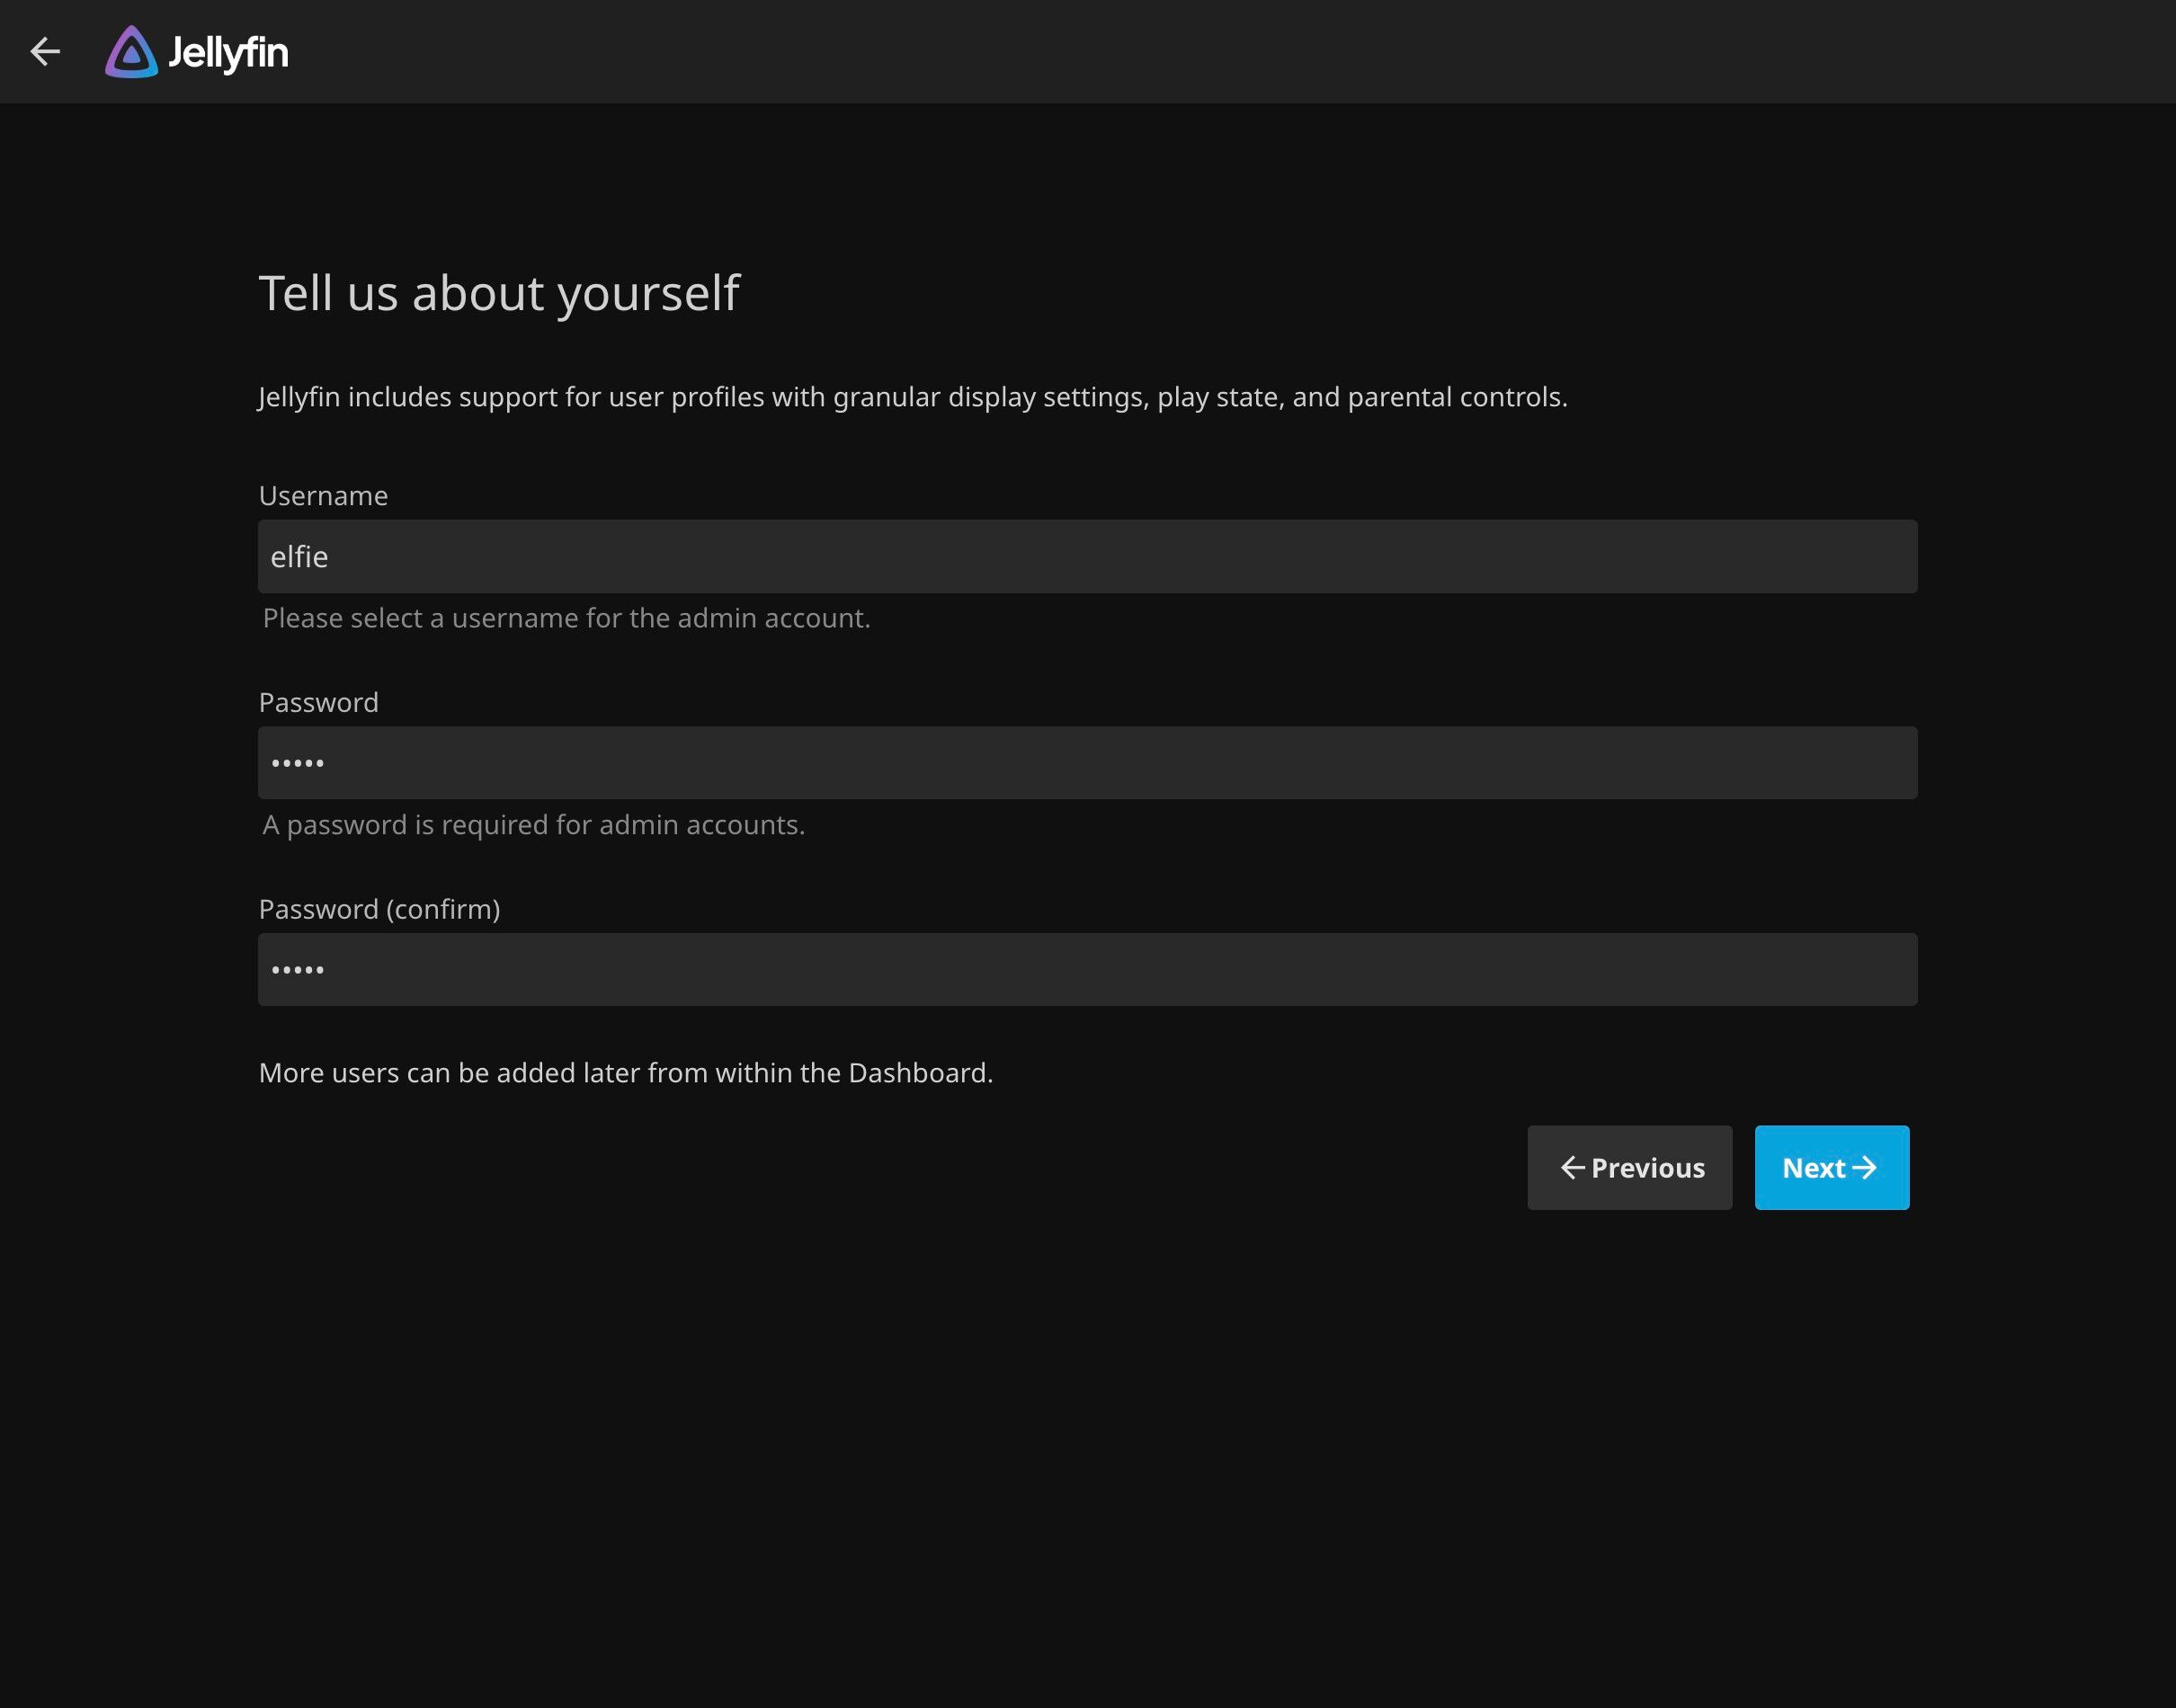Image resolution: width=2176 pixels, height=1708 pixels.
Task: Click the 'password is required' hint text
Action: click(x=533, y=825)
